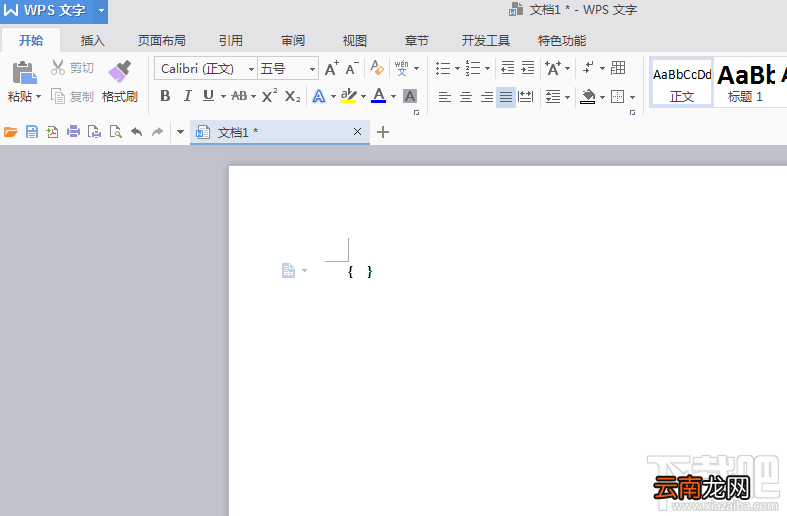Expand the numbered list dropdown arrow
Image resolution: width=787 pixels, height=516 pixels.
[x=487, y=68]
